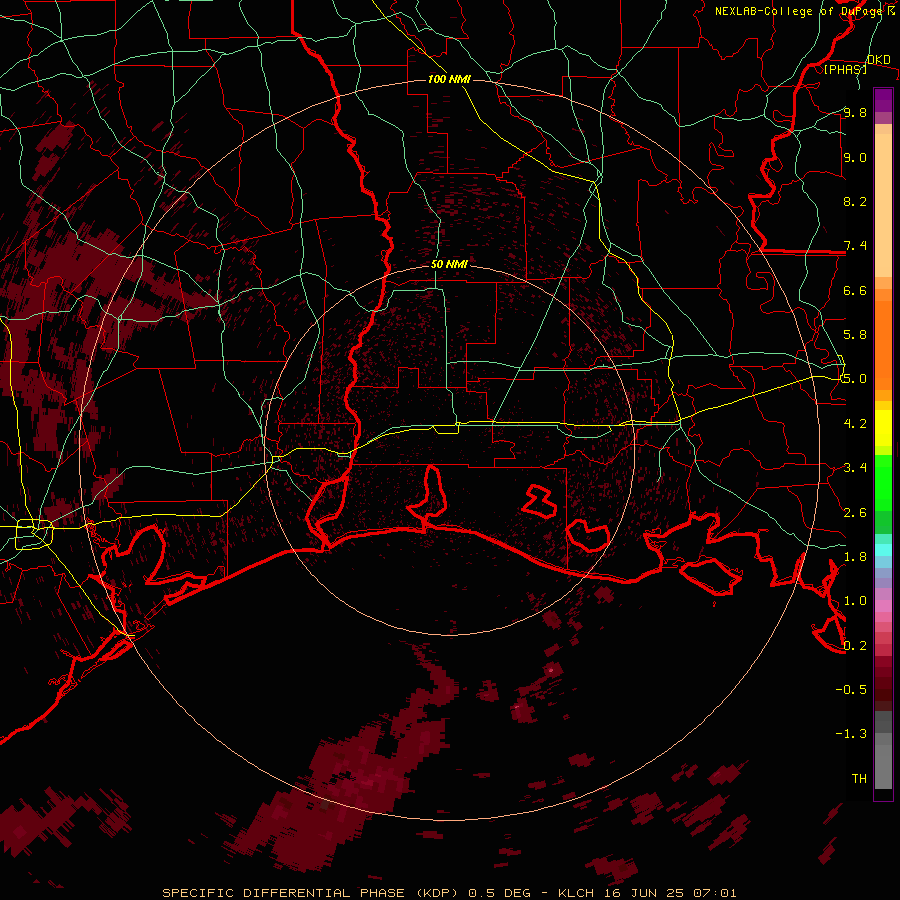Click the TH label on the scale
Image resolution: width=900 pixels, height=900 pixels.
point(859,779)
